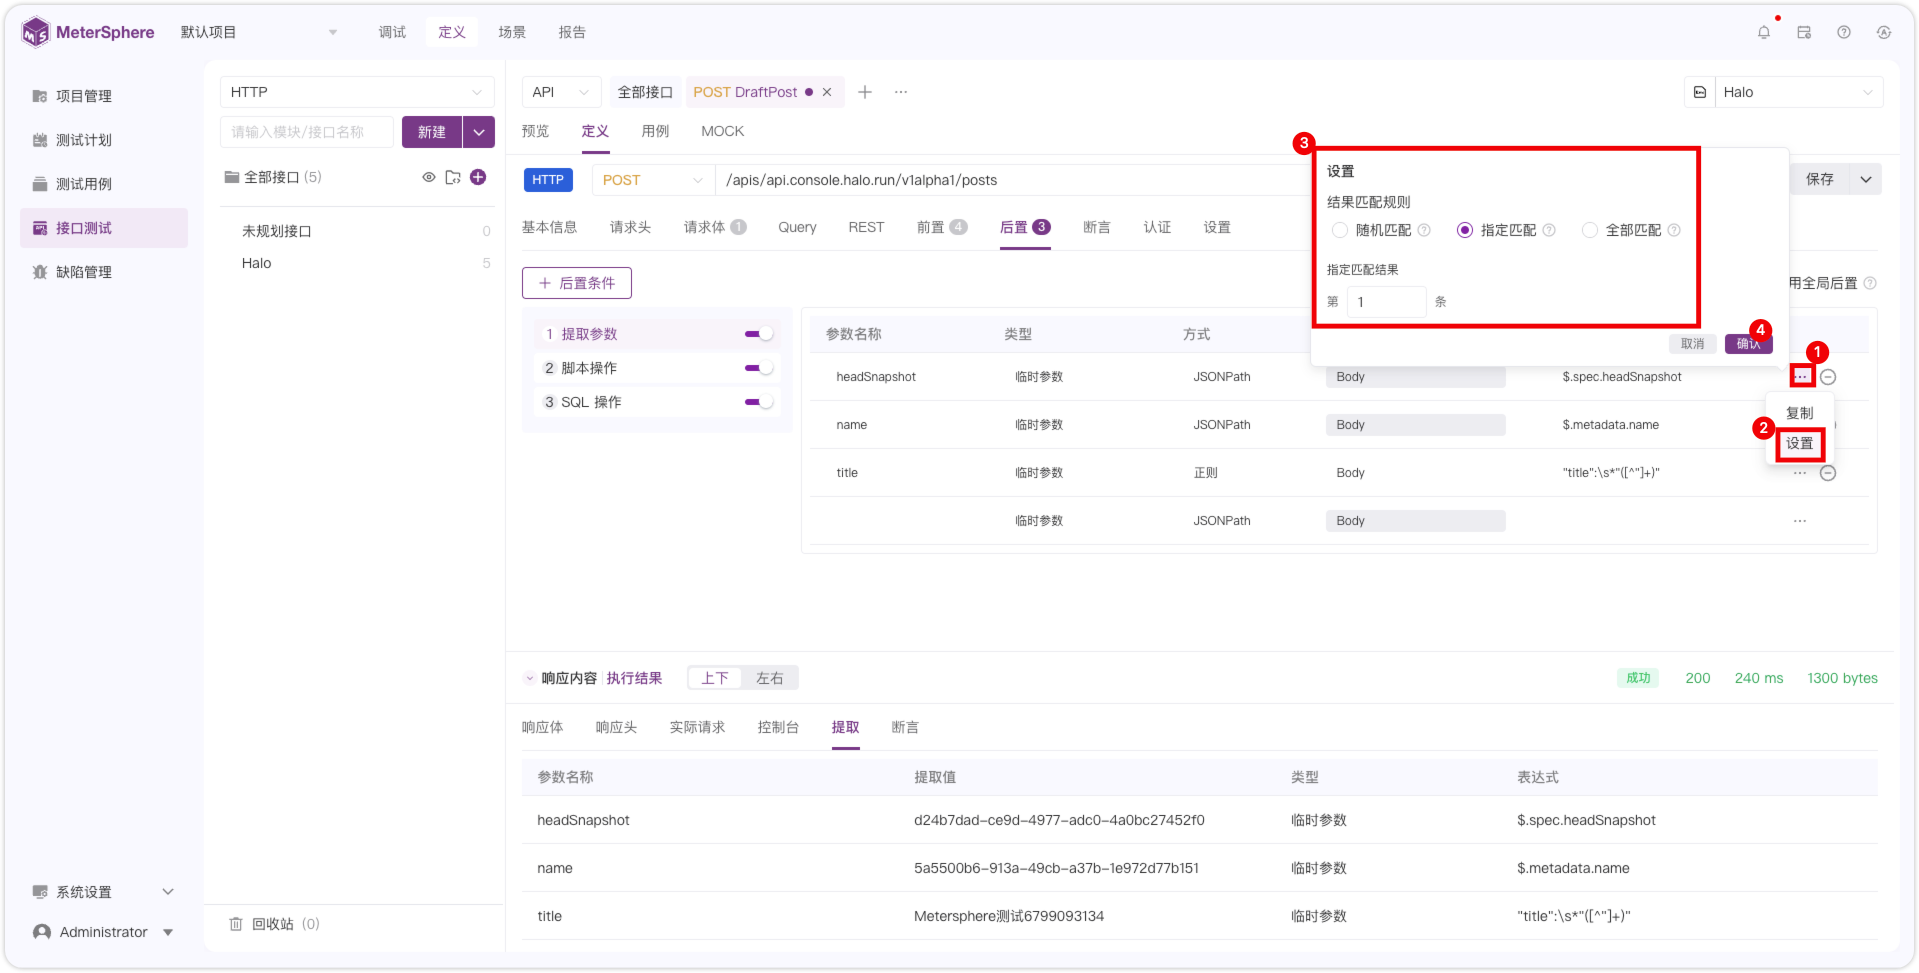The width and height of the screenshot is (1919, 973).
Task: Open the help question mark icon
Action: tap(1844, 32)
